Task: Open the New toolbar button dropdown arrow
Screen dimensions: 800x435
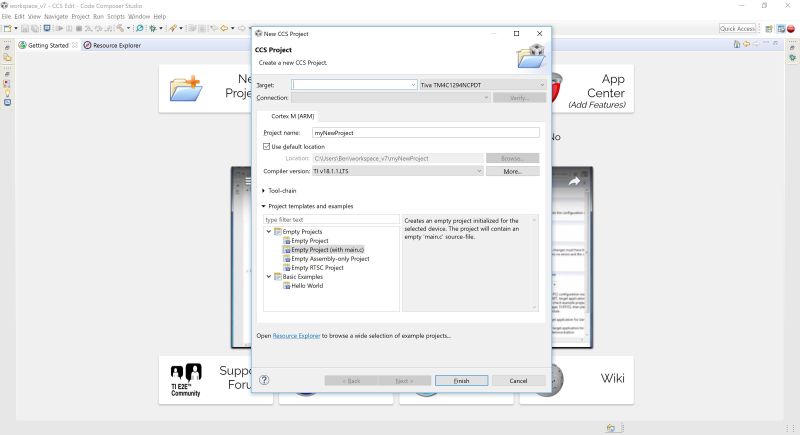Action: [16, 29]
